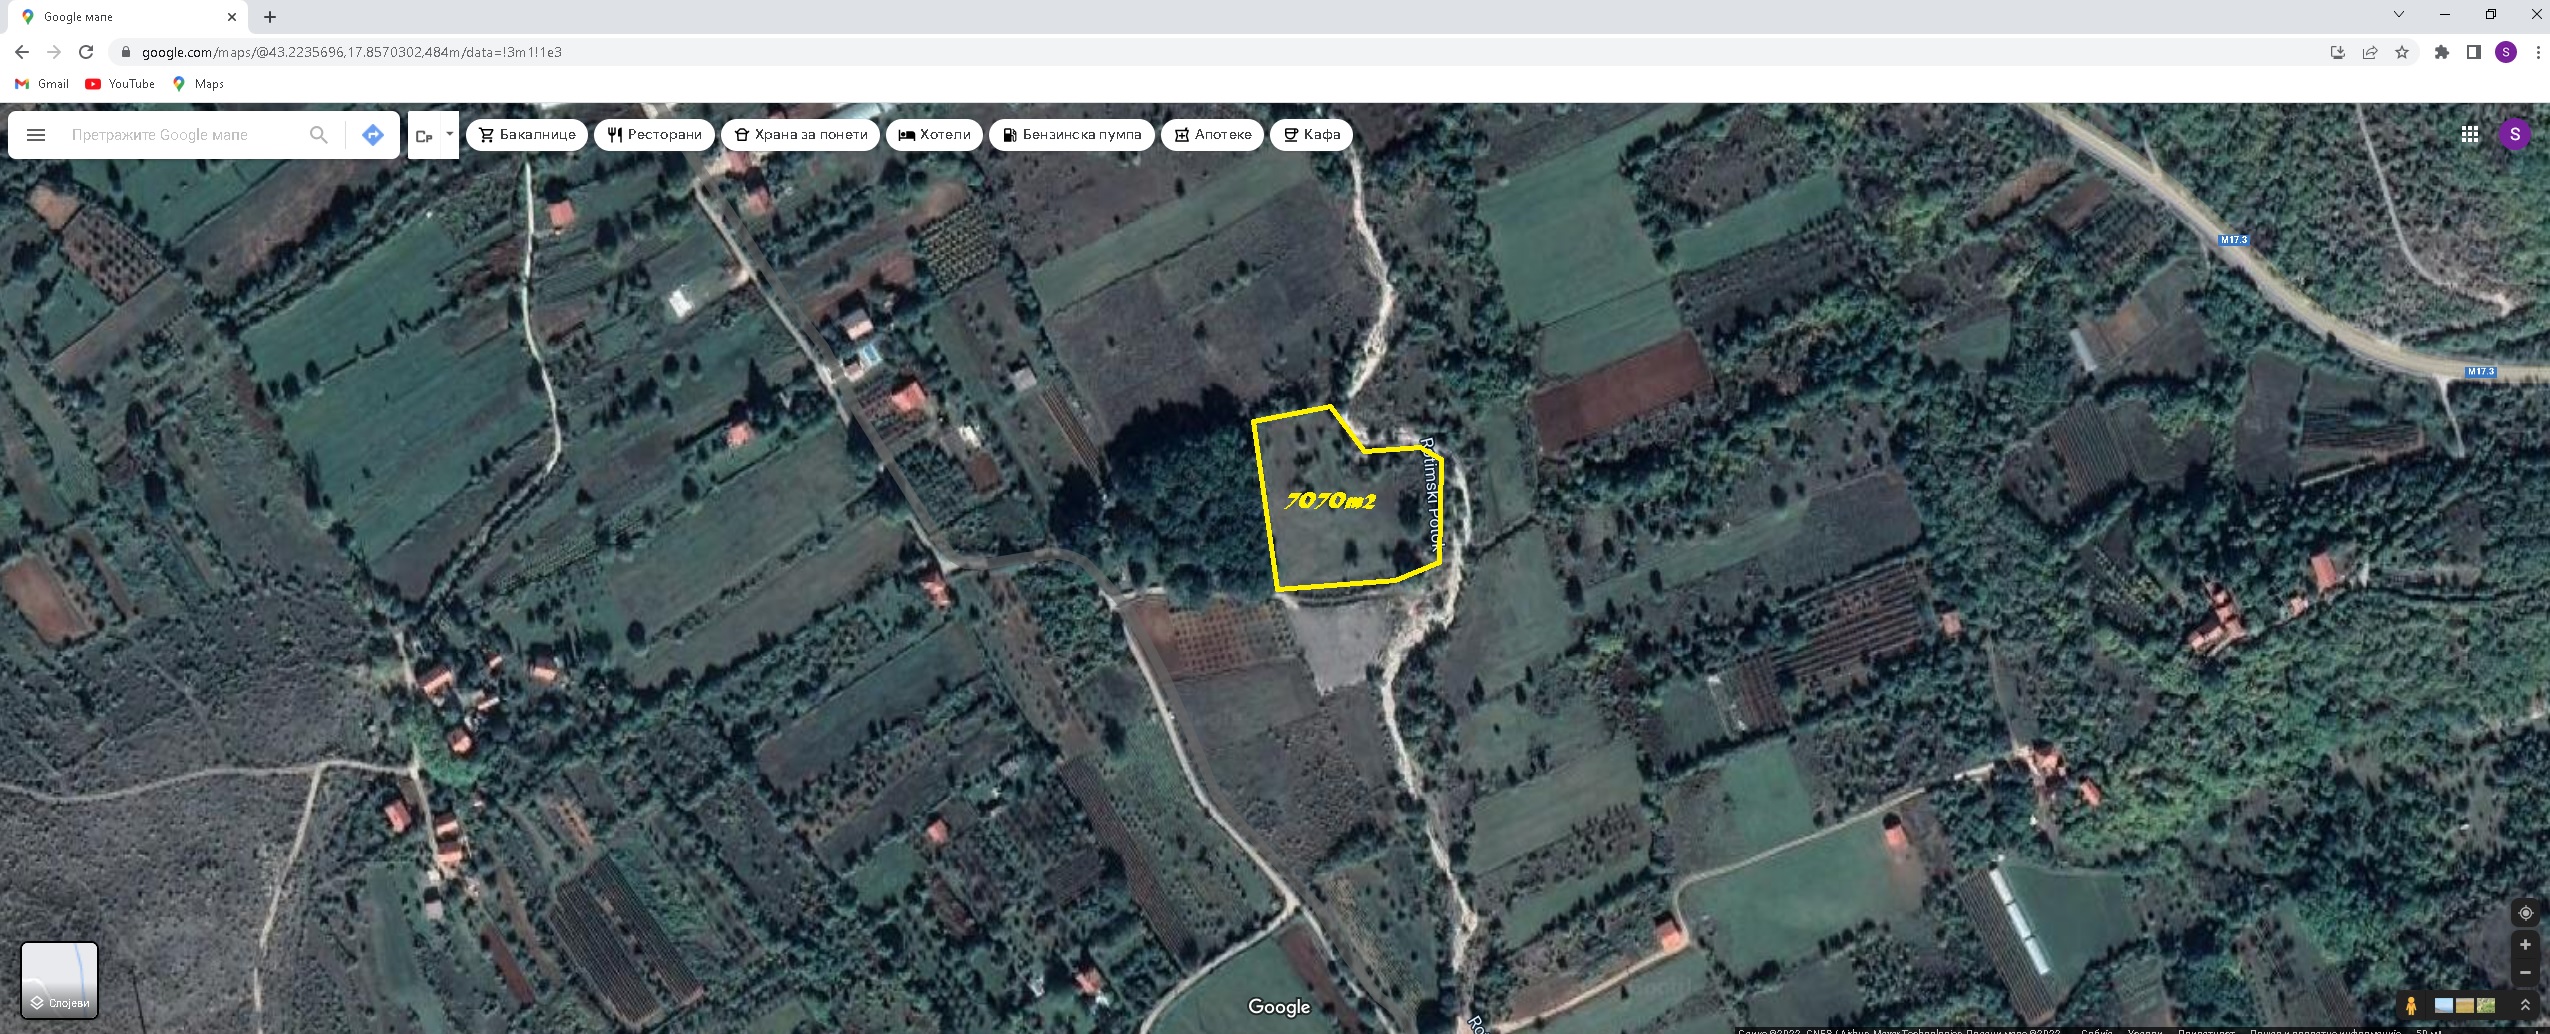Open the first imagery thumbnail near pegman
The width and height of the screenshot is (2550, 1034).
click(x=2443, y=1006)
